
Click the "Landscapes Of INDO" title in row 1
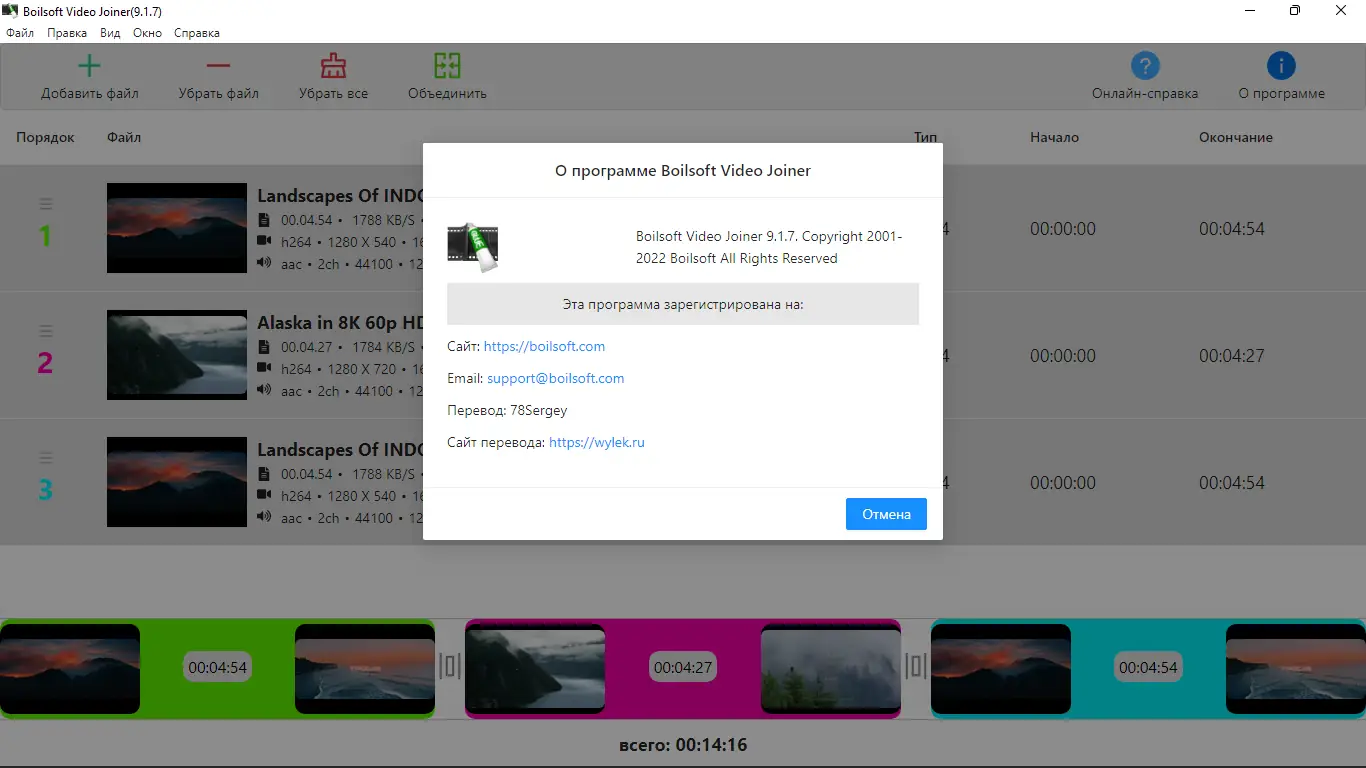point(340,196)
